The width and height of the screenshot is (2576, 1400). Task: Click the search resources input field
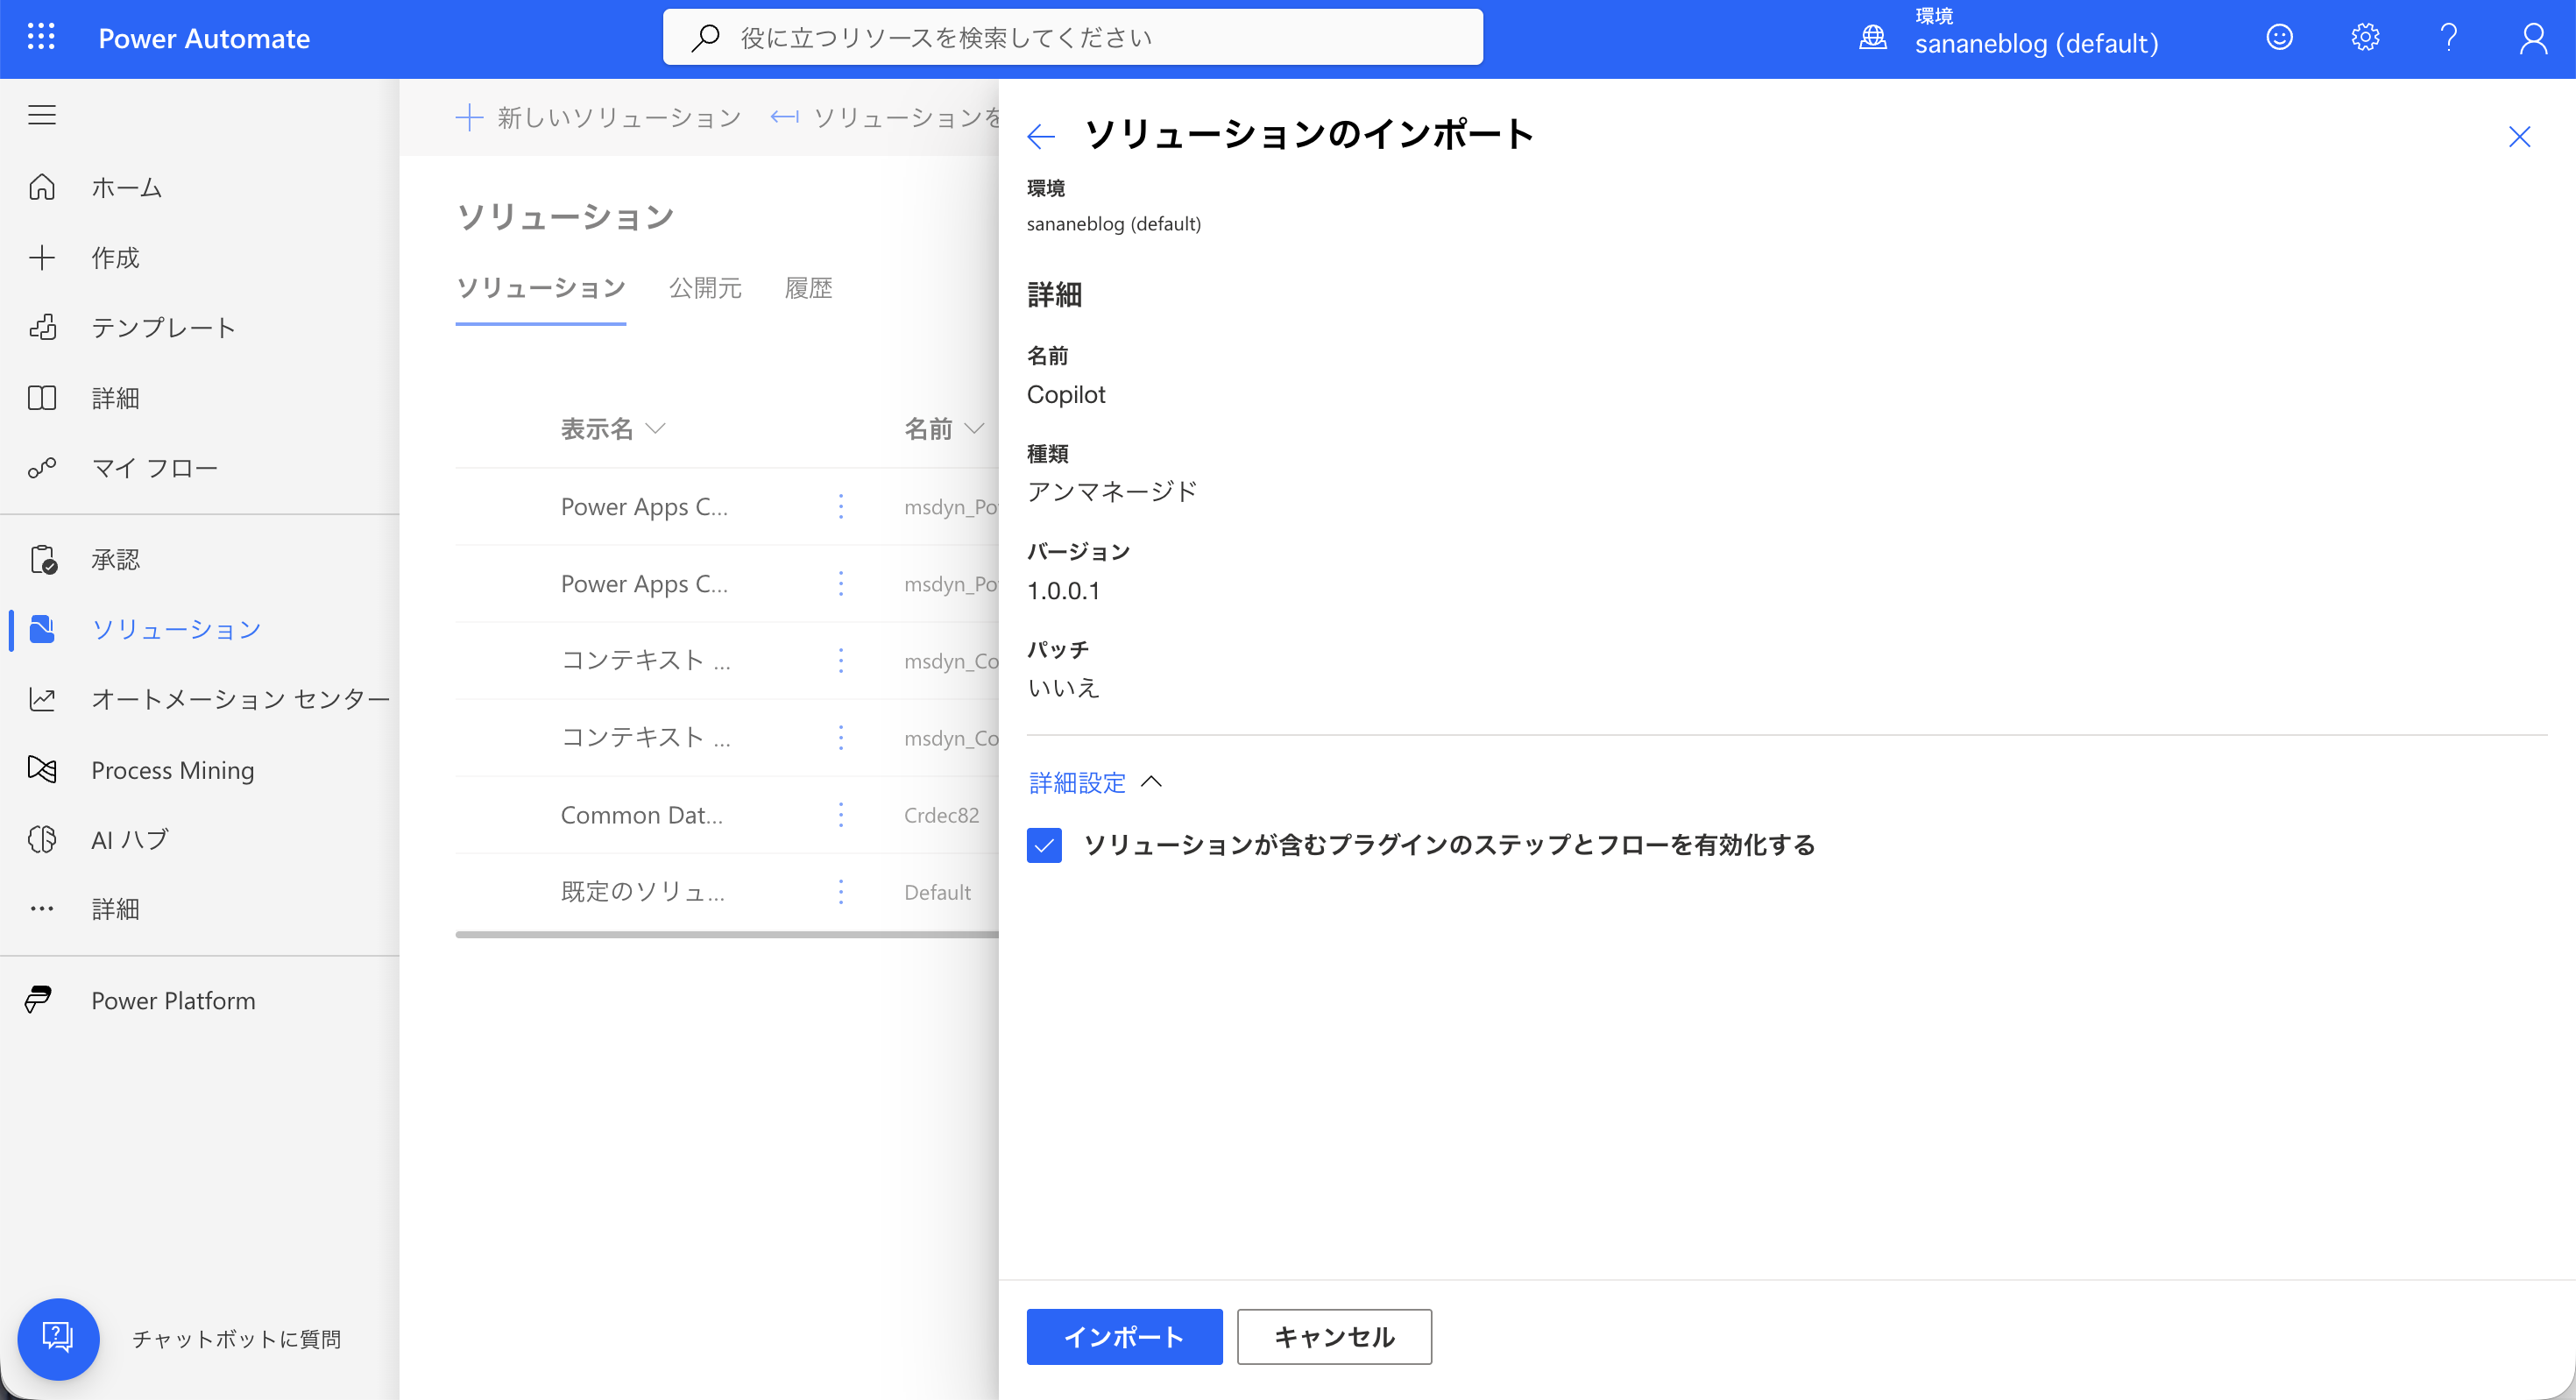click(1072, 38)
